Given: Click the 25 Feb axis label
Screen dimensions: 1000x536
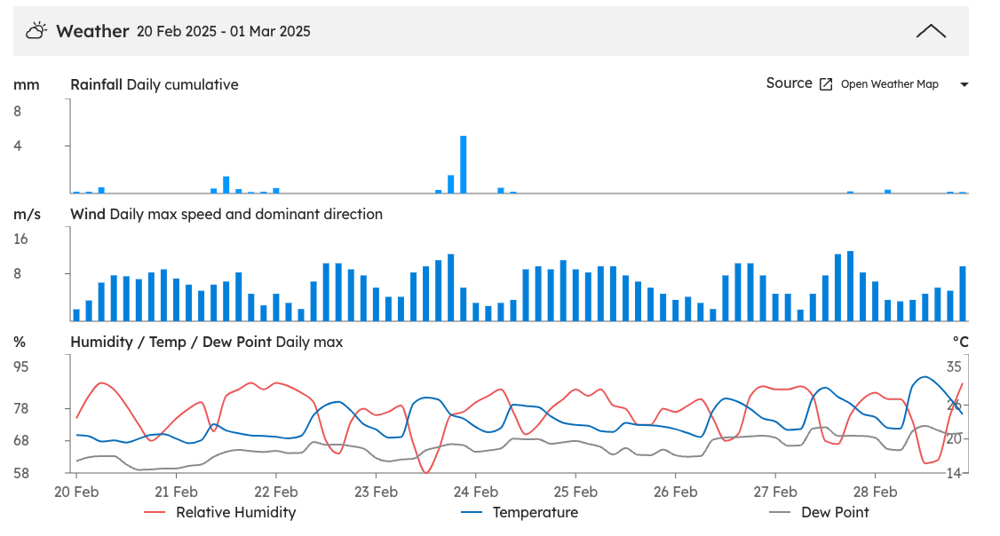Looking at the screenshot, I should (575, 492).
